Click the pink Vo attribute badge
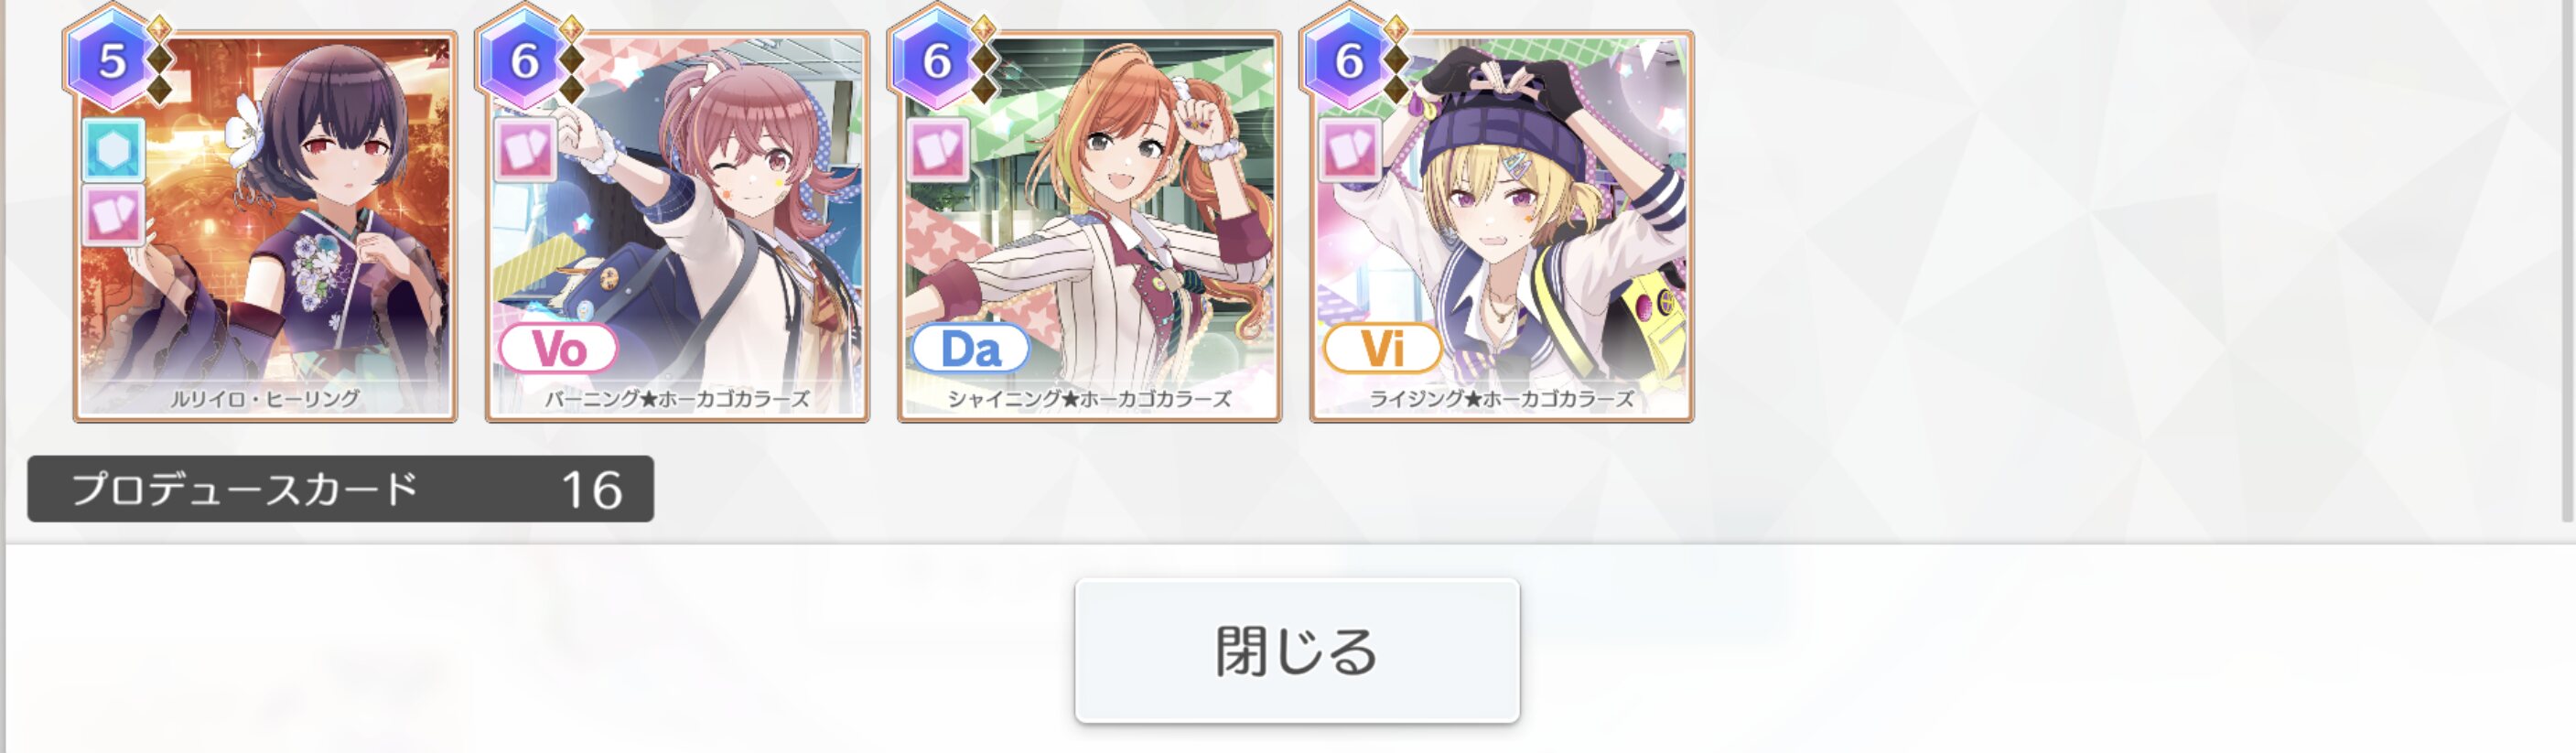The height and width of the screenshot is (753, 2576). 558,348
